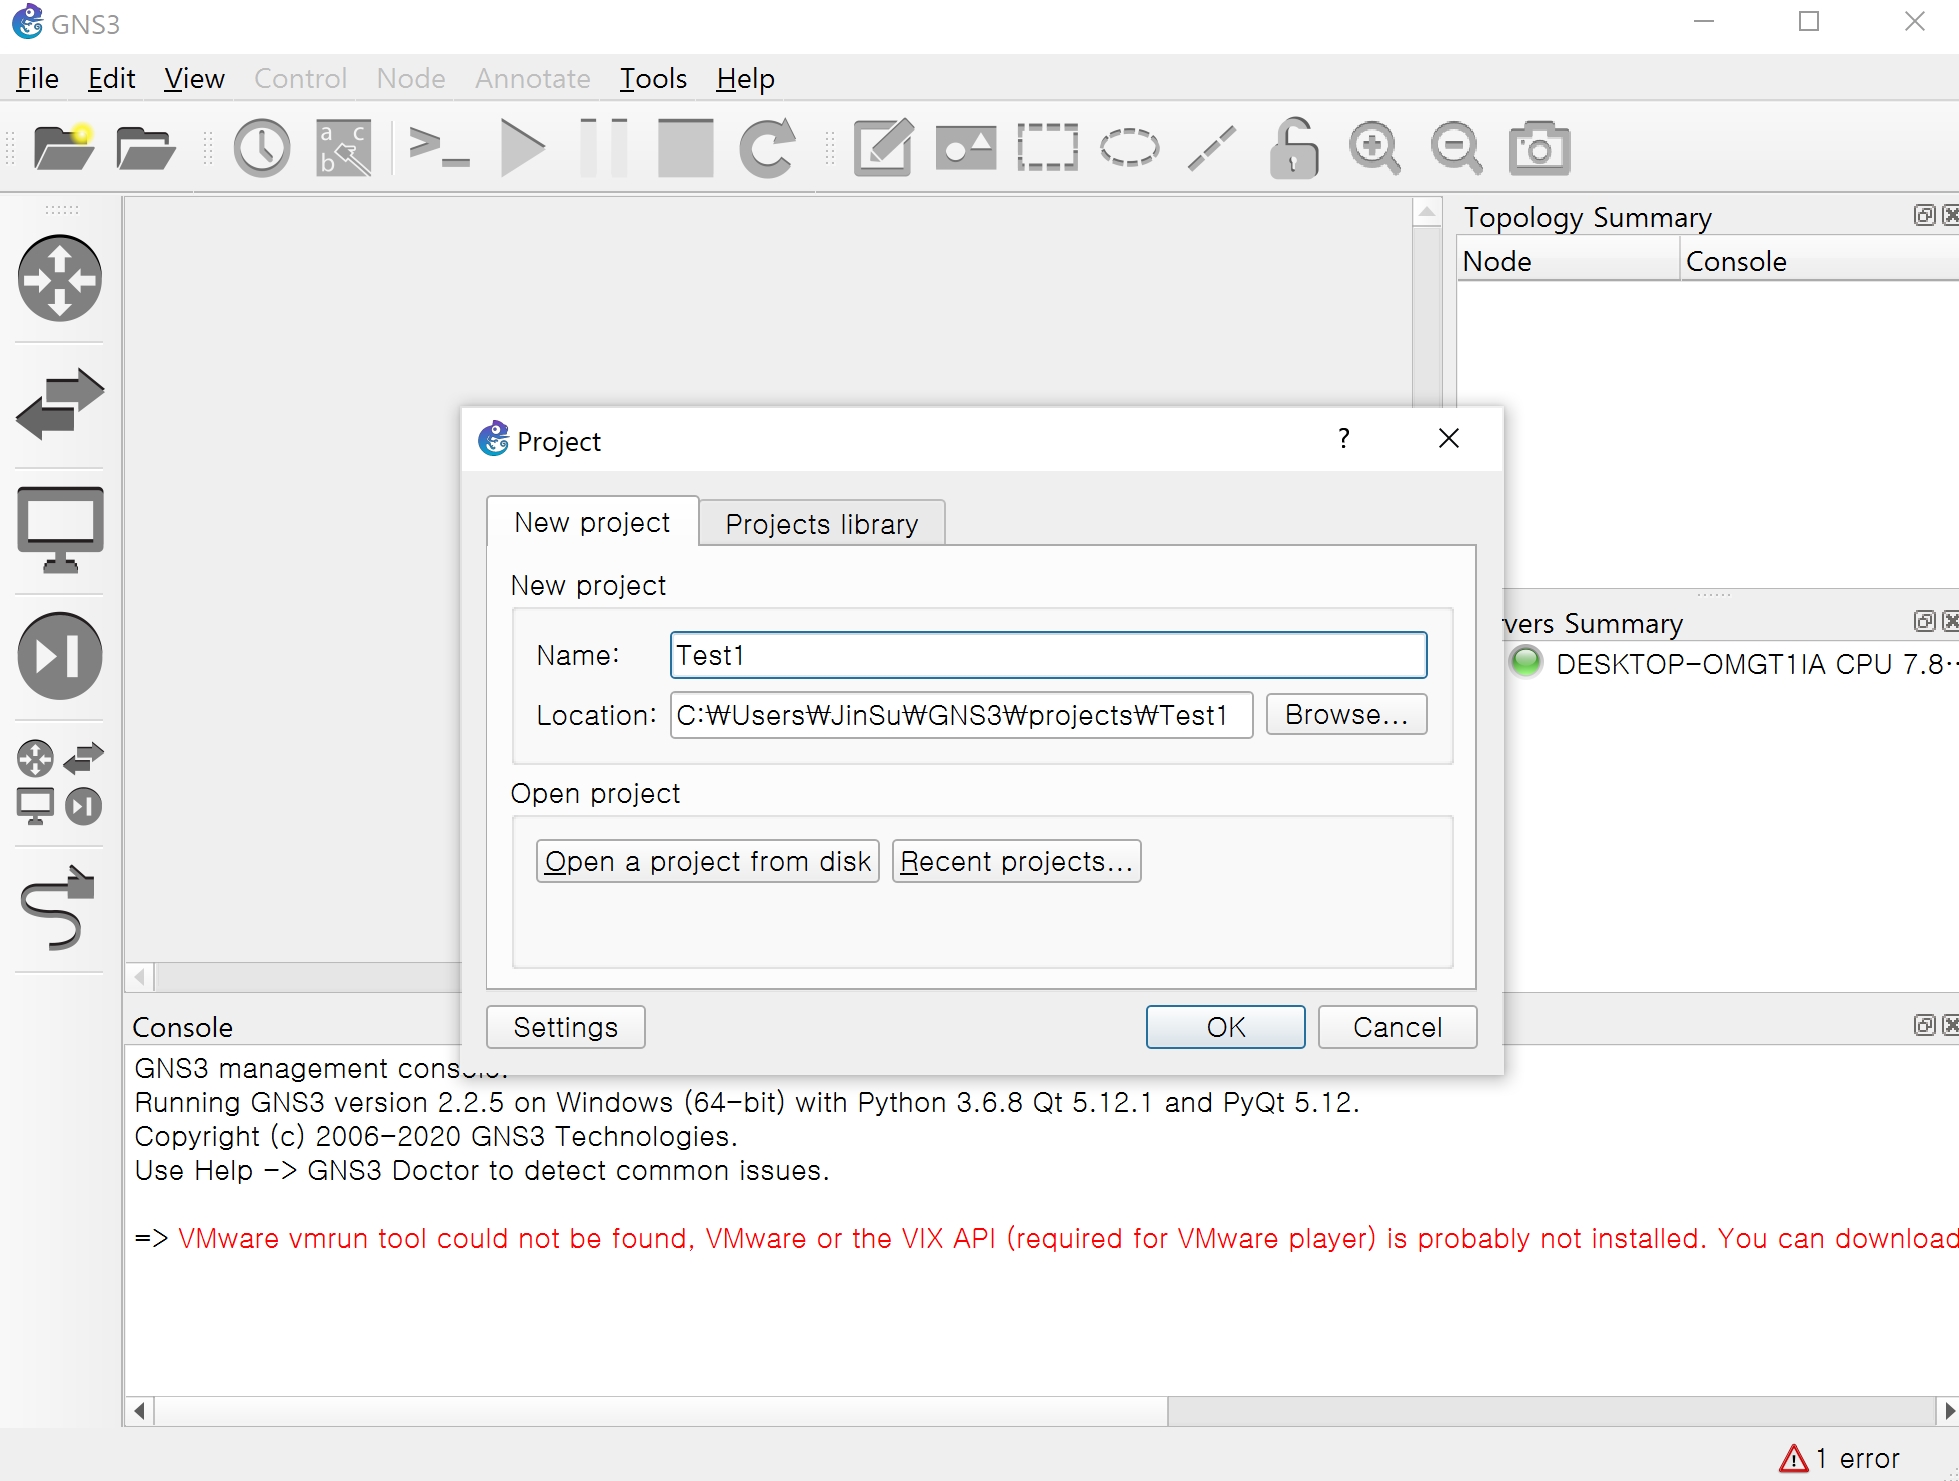Click the Take screenshot camera icon
Viewport: 1959px width, 1481px height.
1538,148
